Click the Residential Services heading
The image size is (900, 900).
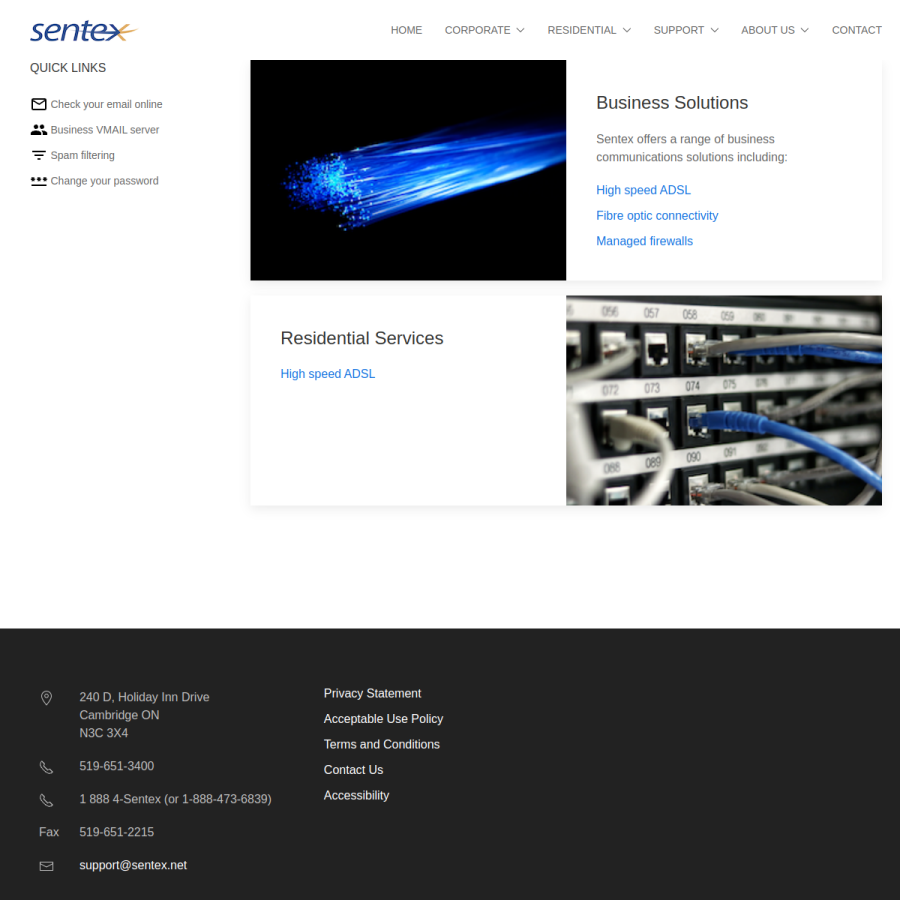click(x=362, y=338)
